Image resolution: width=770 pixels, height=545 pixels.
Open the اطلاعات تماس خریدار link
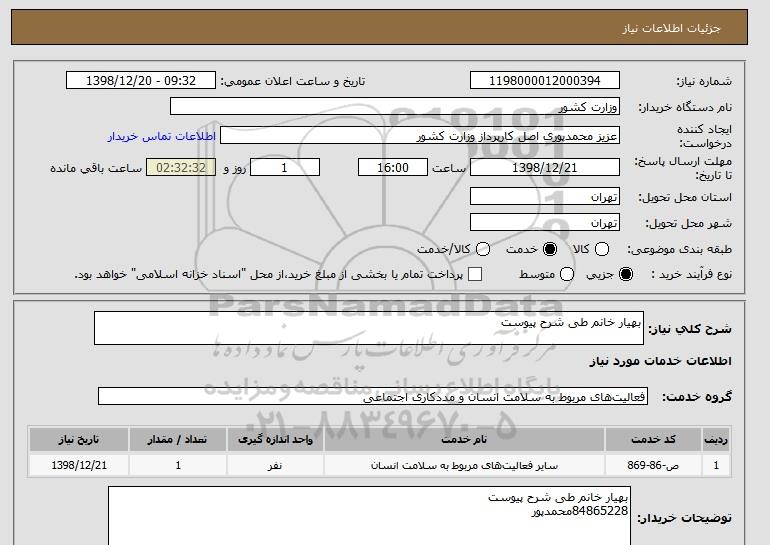(x=162, y=136)
